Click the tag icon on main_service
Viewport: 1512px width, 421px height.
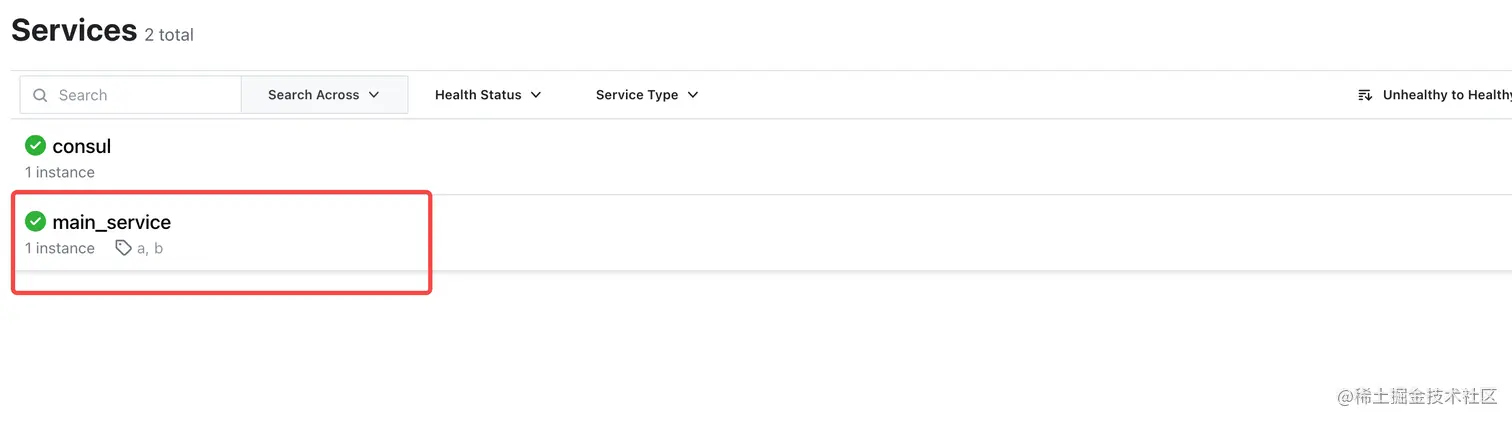coord(123,248)
